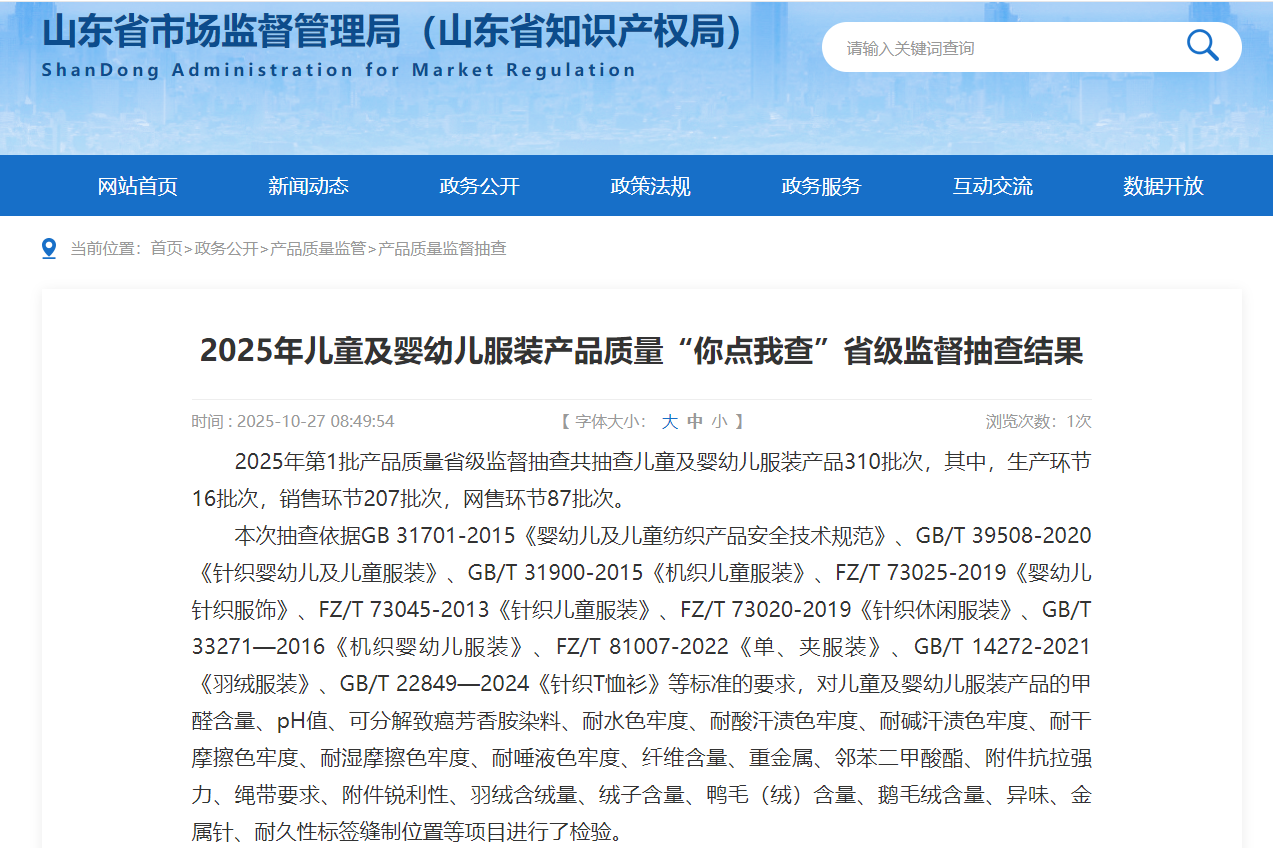
Task: Set font size to 大 (large)
Action: click(669, 422)
